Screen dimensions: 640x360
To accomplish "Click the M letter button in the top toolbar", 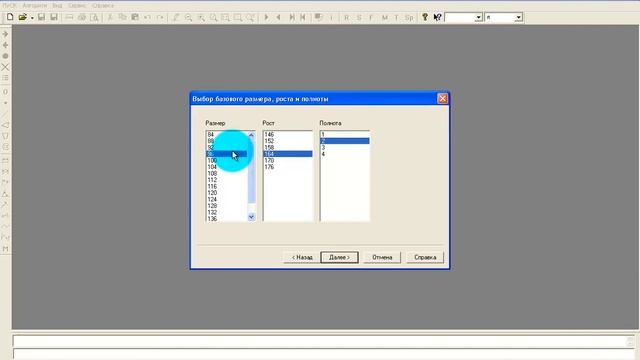I will click(x=384, y=18).
